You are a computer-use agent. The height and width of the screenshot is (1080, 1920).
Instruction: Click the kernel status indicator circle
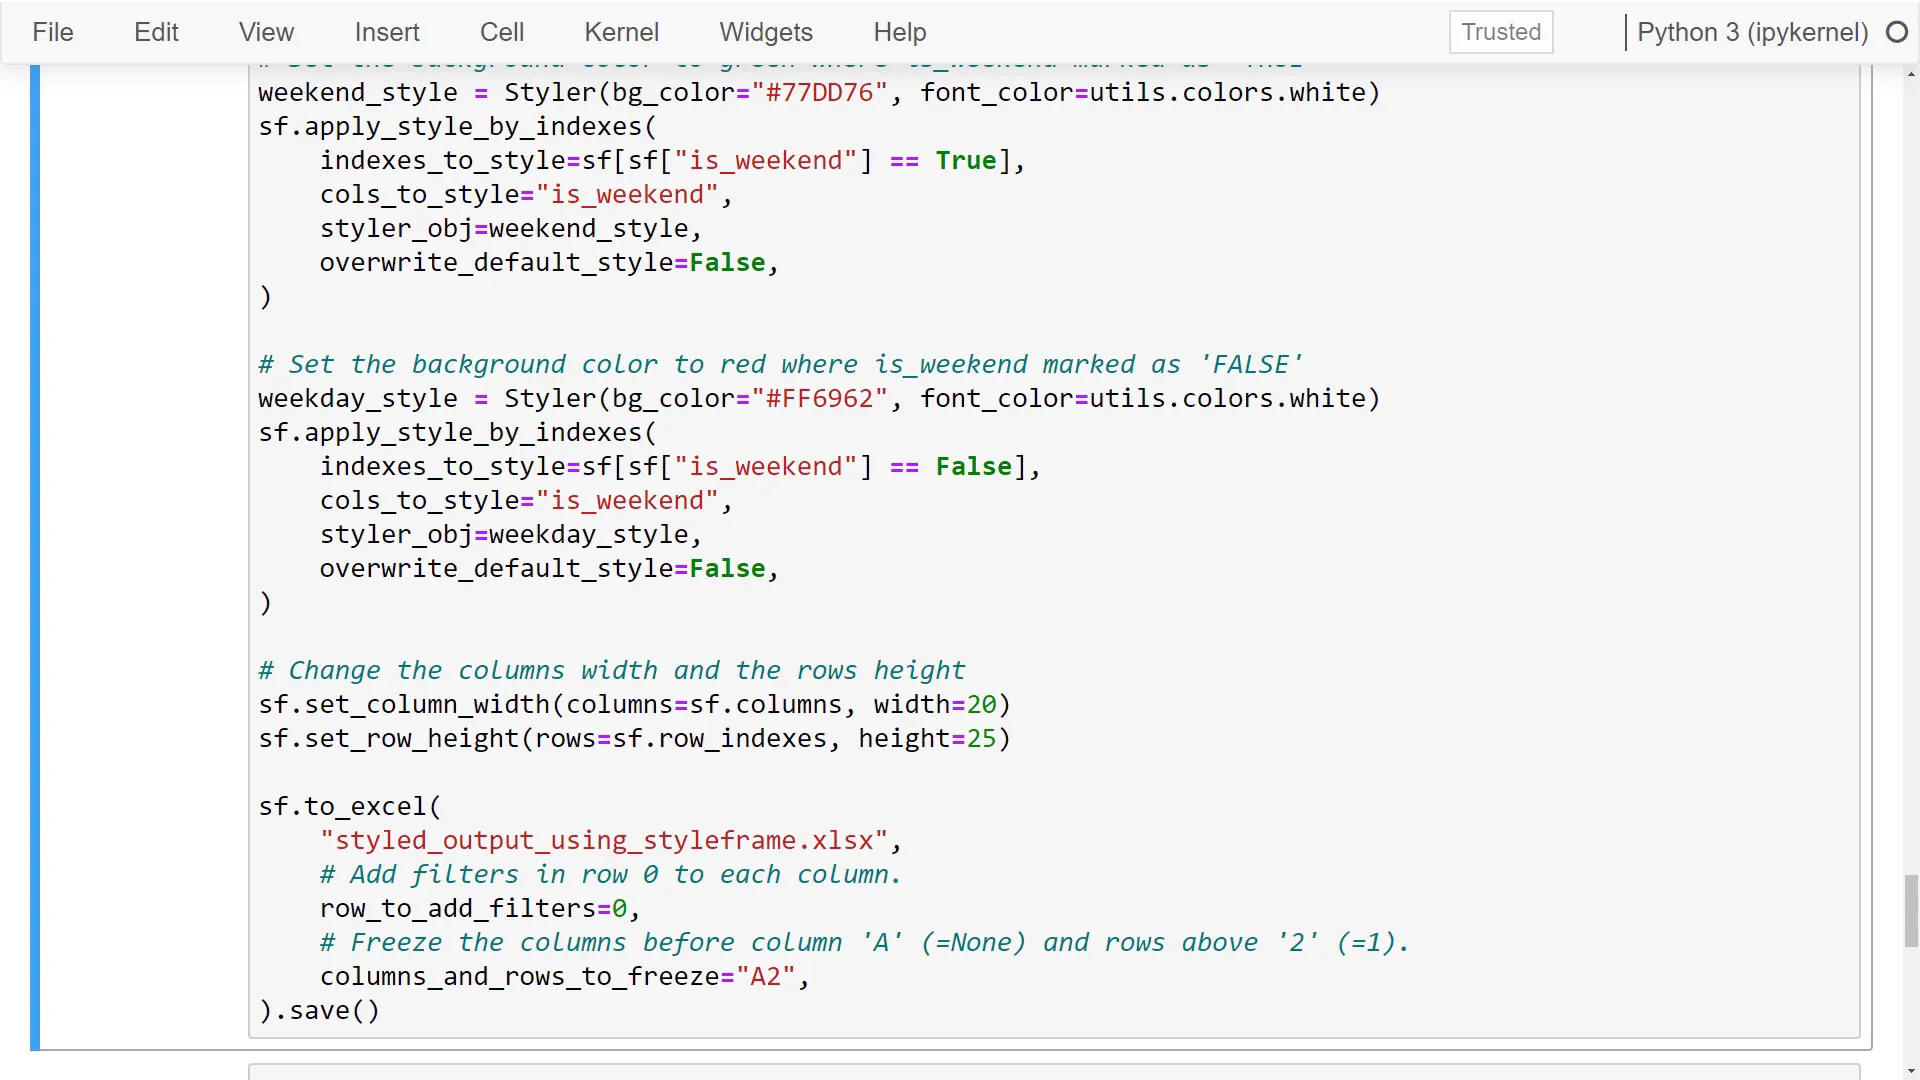click(1896, 32)
